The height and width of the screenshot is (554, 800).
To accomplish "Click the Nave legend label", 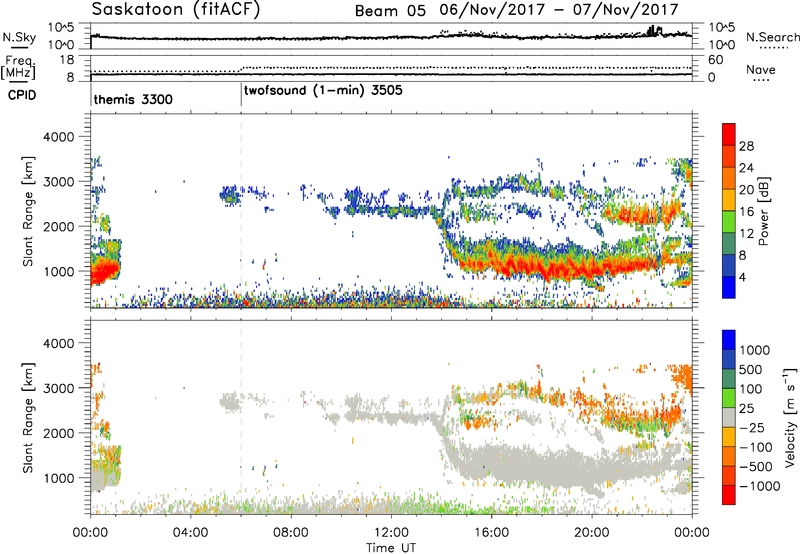I will coord(761,69).
